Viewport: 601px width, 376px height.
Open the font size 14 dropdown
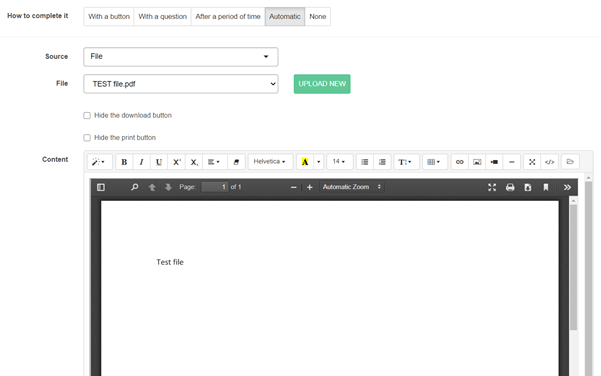(x=340, y=162)
